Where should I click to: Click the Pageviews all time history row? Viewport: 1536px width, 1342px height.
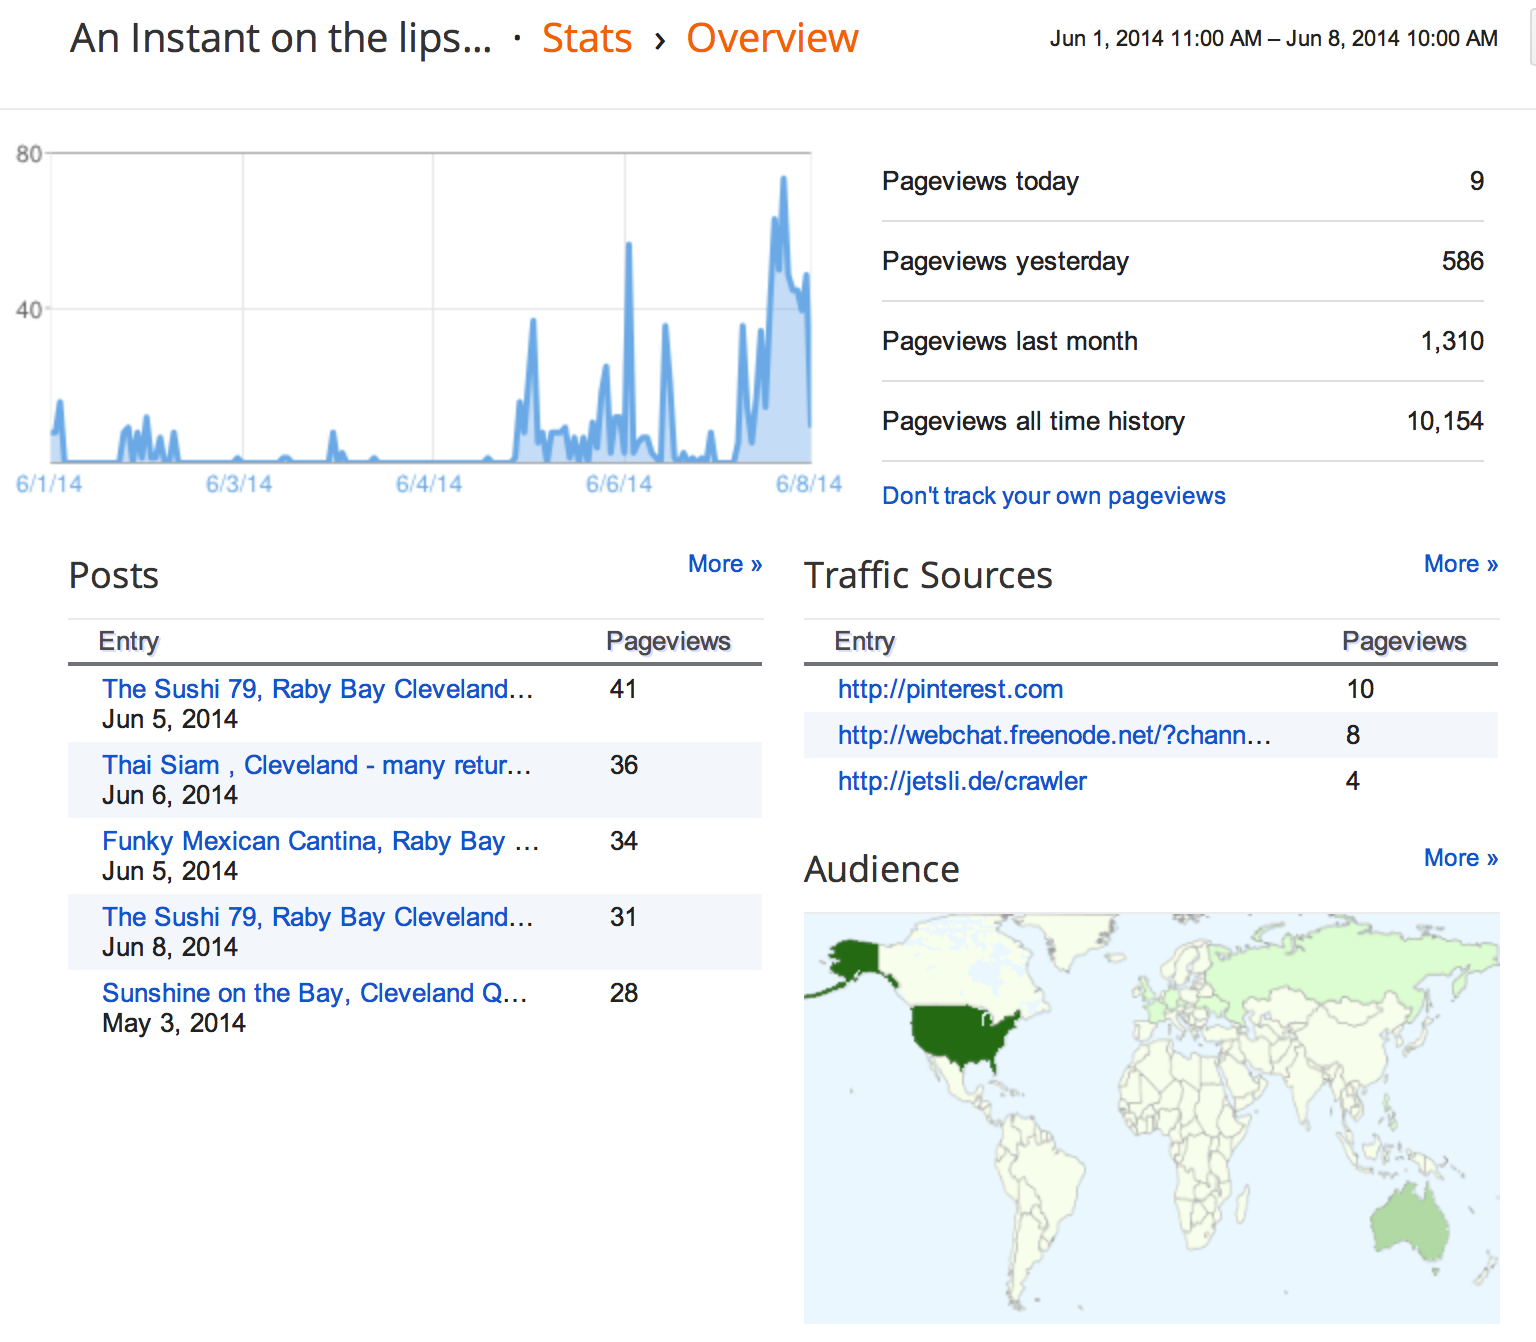pos(1180,421)
